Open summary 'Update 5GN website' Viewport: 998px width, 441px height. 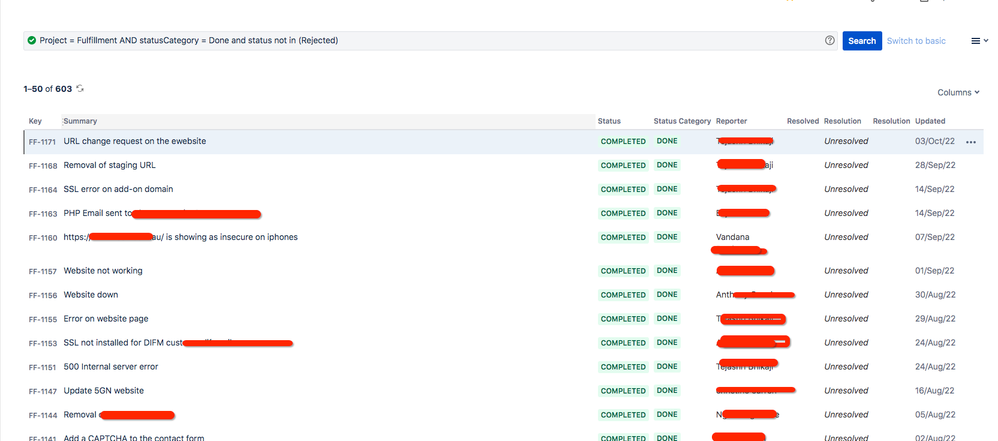pyautogui.click(x=103, y=391)
